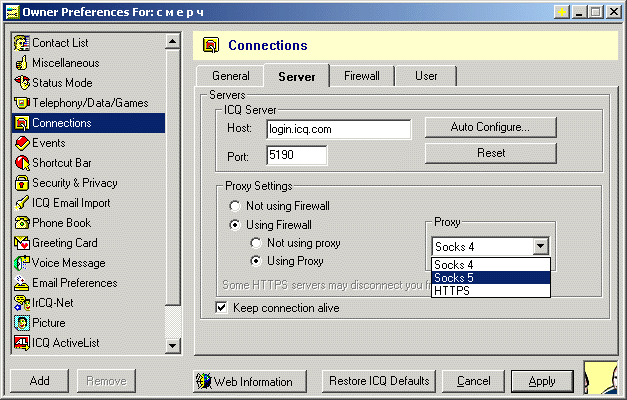
Task: Click the Shortcut Bar icon
Action: coord(22,163)
